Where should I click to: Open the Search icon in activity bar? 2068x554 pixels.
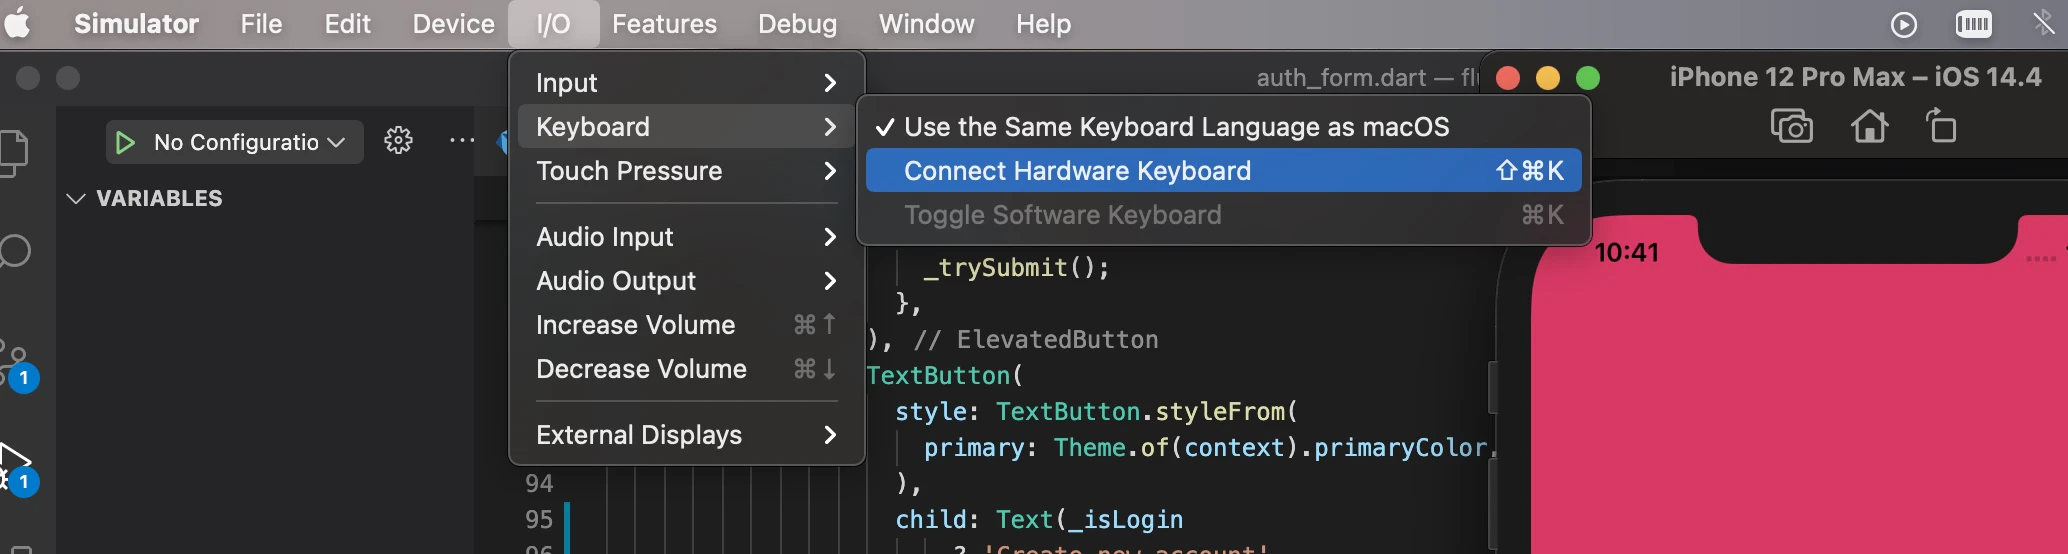pyautogui.click(x=14, y=251)
